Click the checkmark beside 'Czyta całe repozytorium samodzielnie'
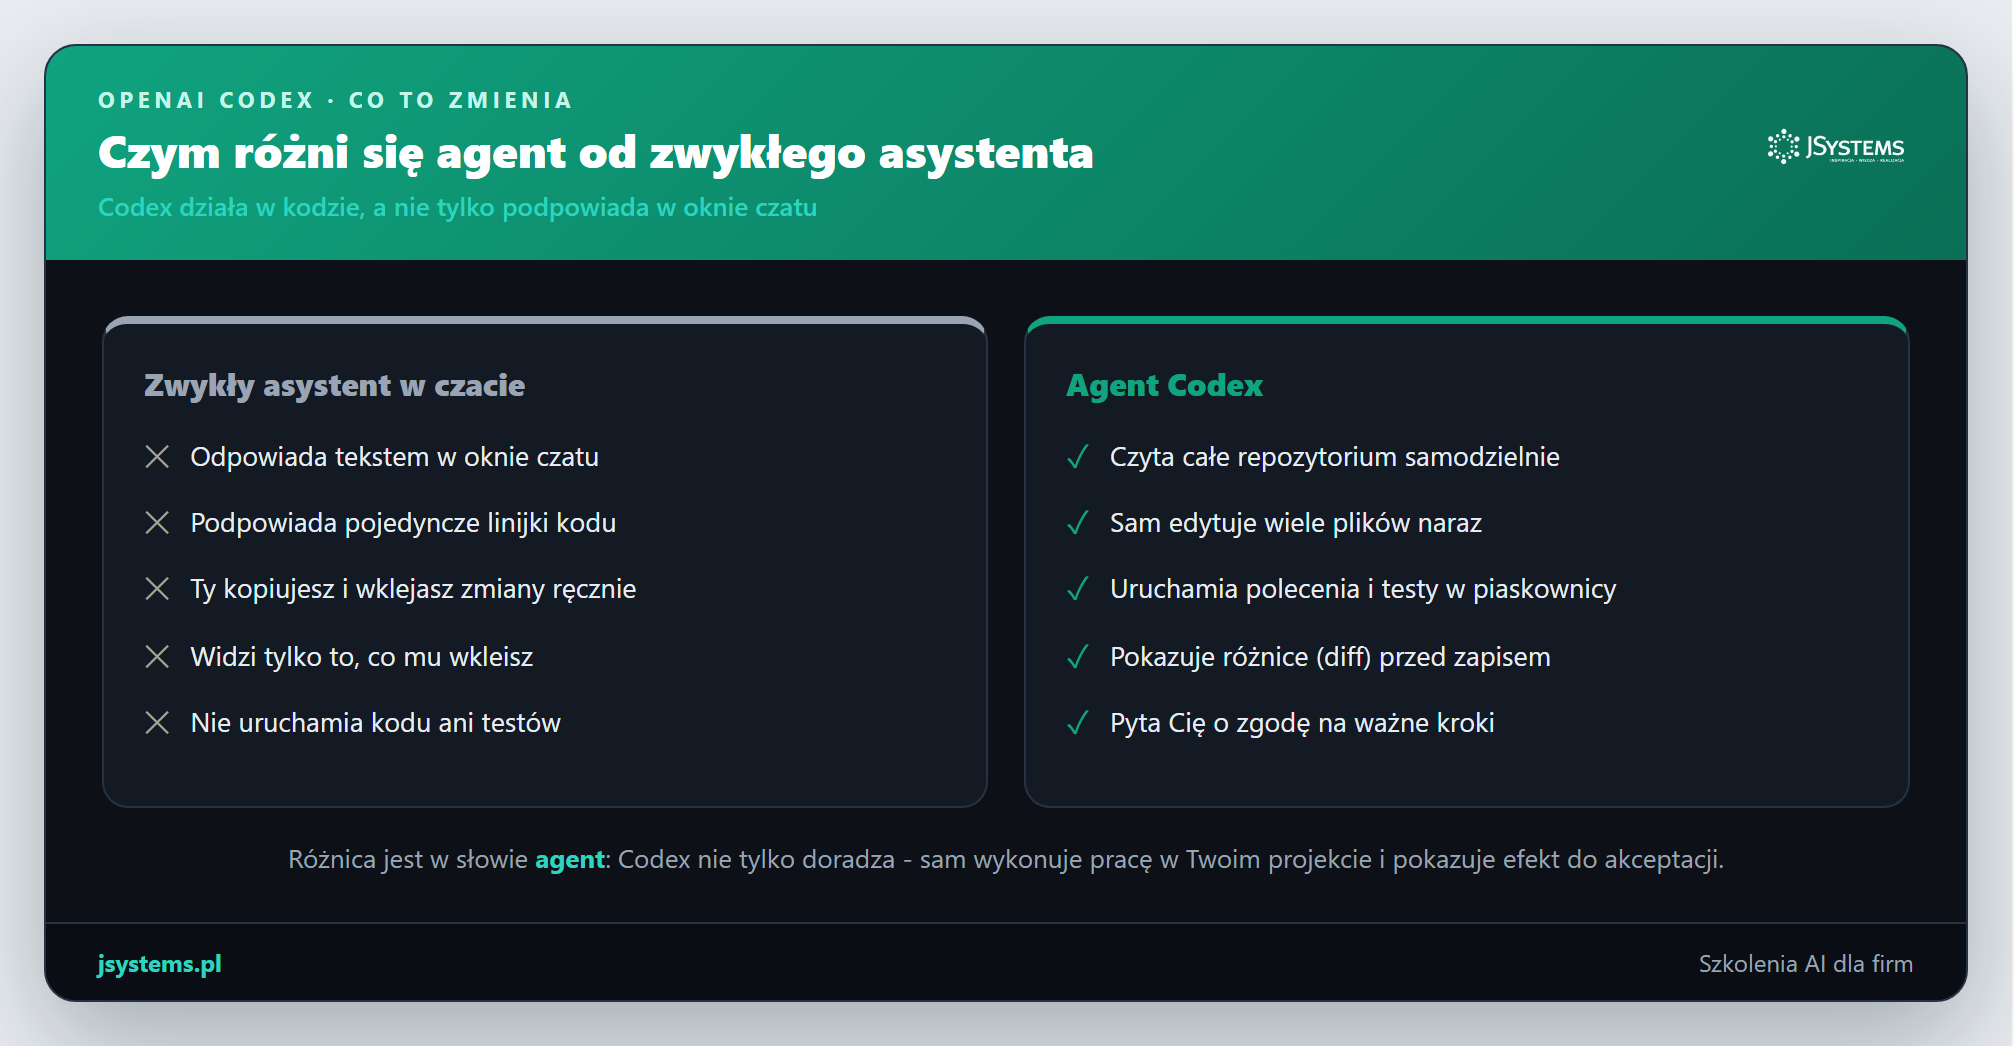The image size is (2014, 1046). coord(1077,457)
